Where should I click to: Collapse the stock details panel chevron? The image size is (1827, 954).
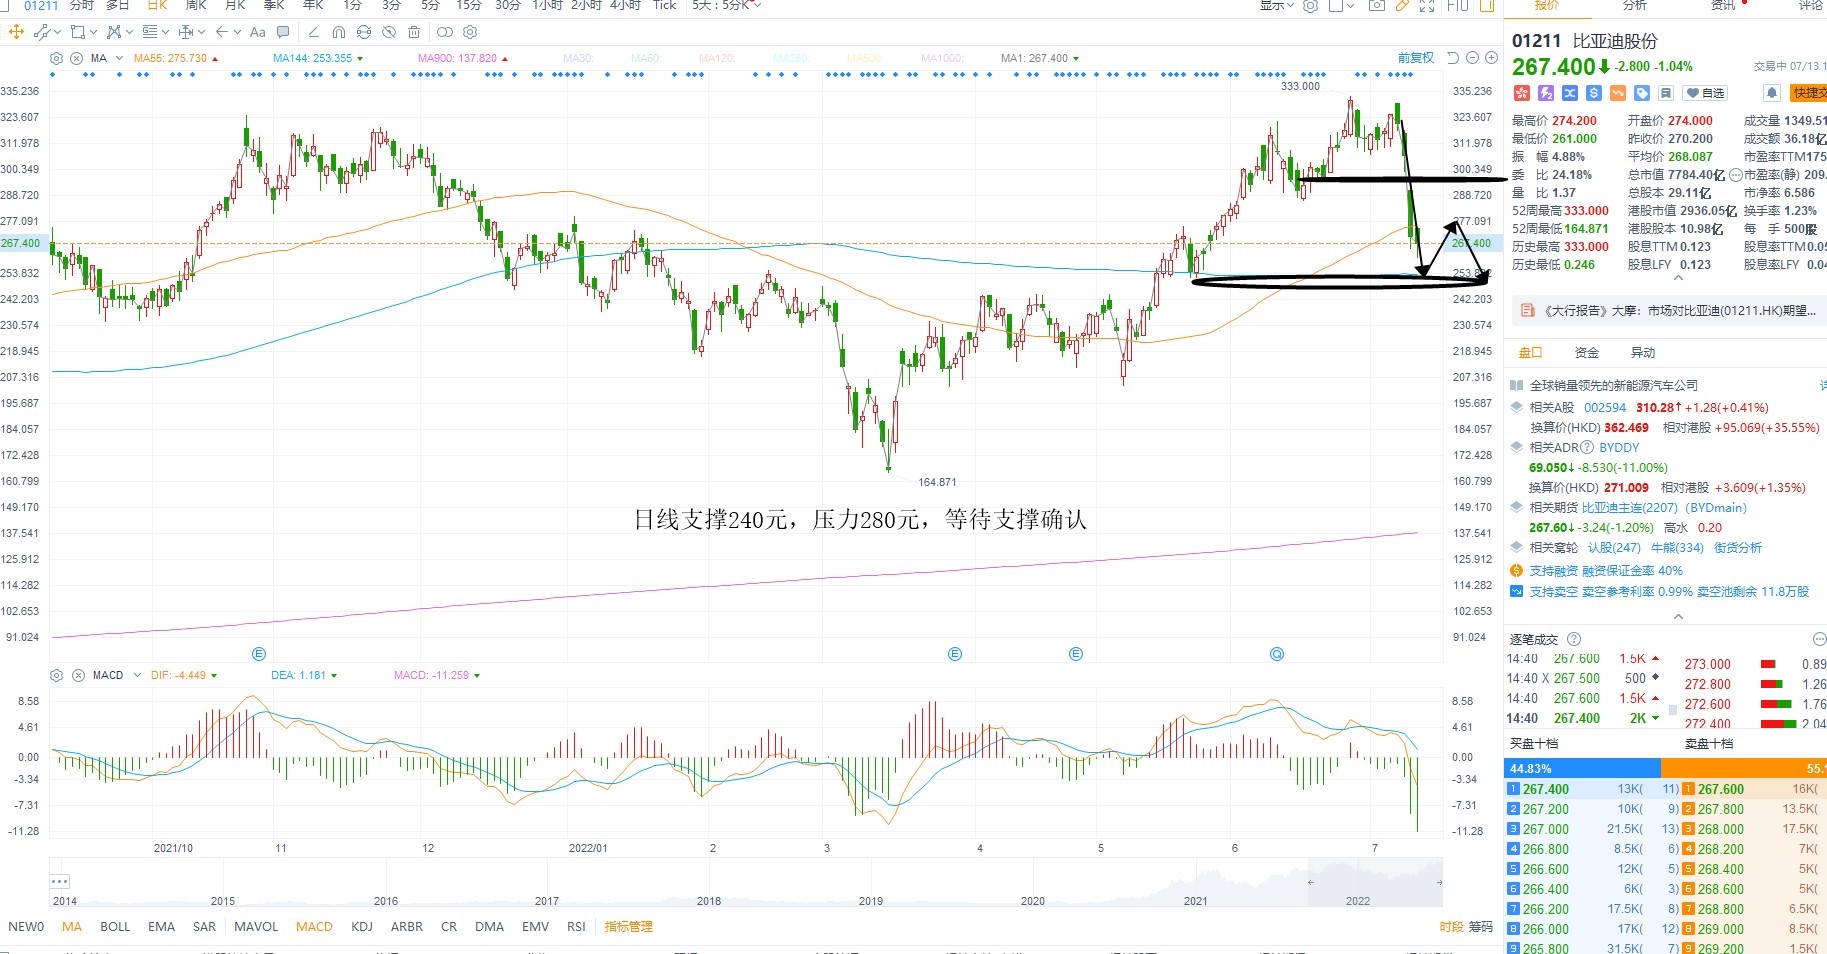click(x=1678, y=278)
